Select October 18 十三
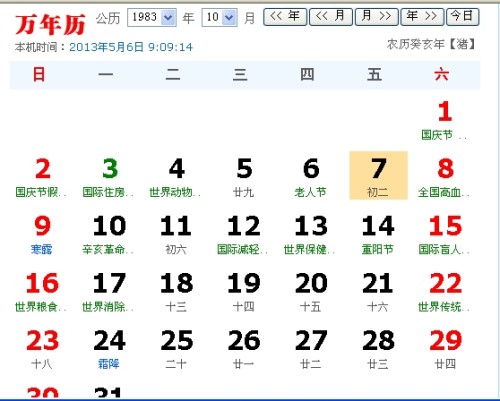Viewport: 500px width, 401px height. point(177,293)
